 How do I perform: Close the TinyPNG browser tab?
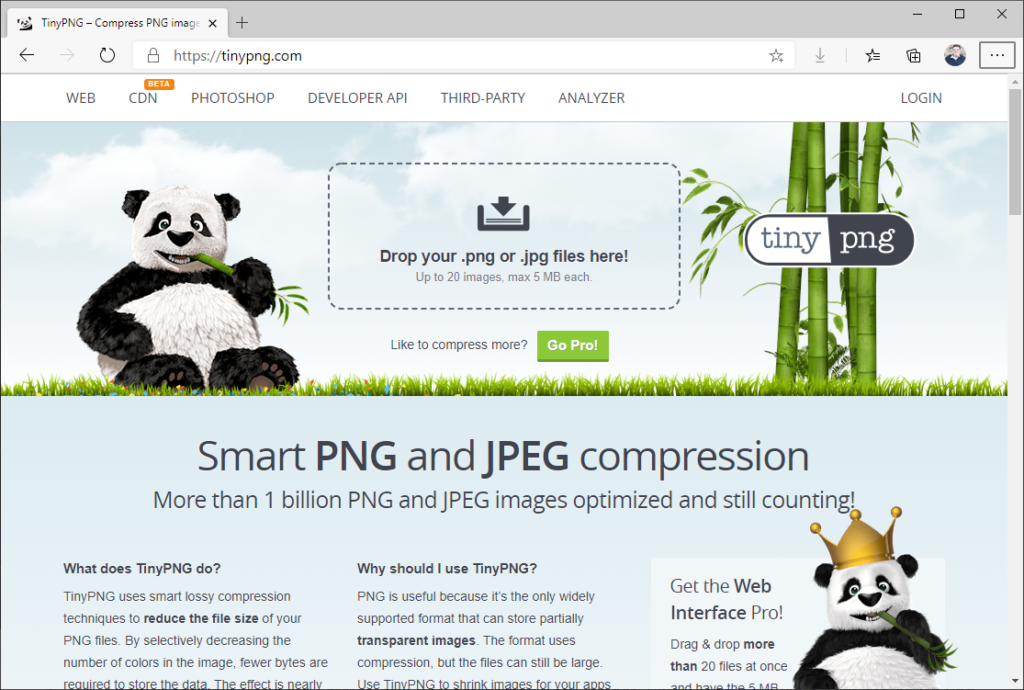(212, 24)
